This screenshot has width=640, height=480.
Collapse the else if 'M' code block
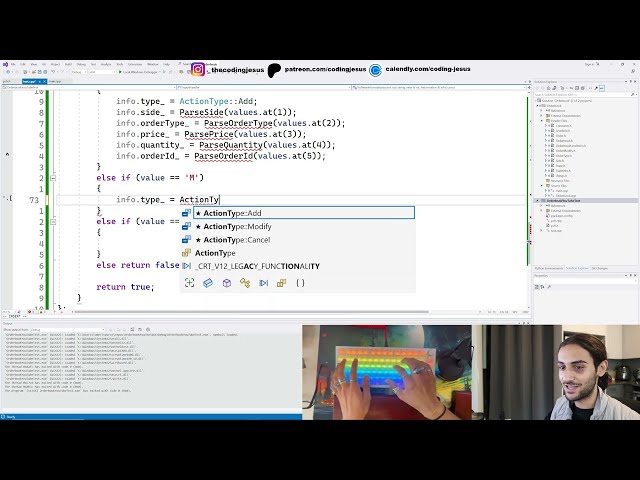(53, 178)
